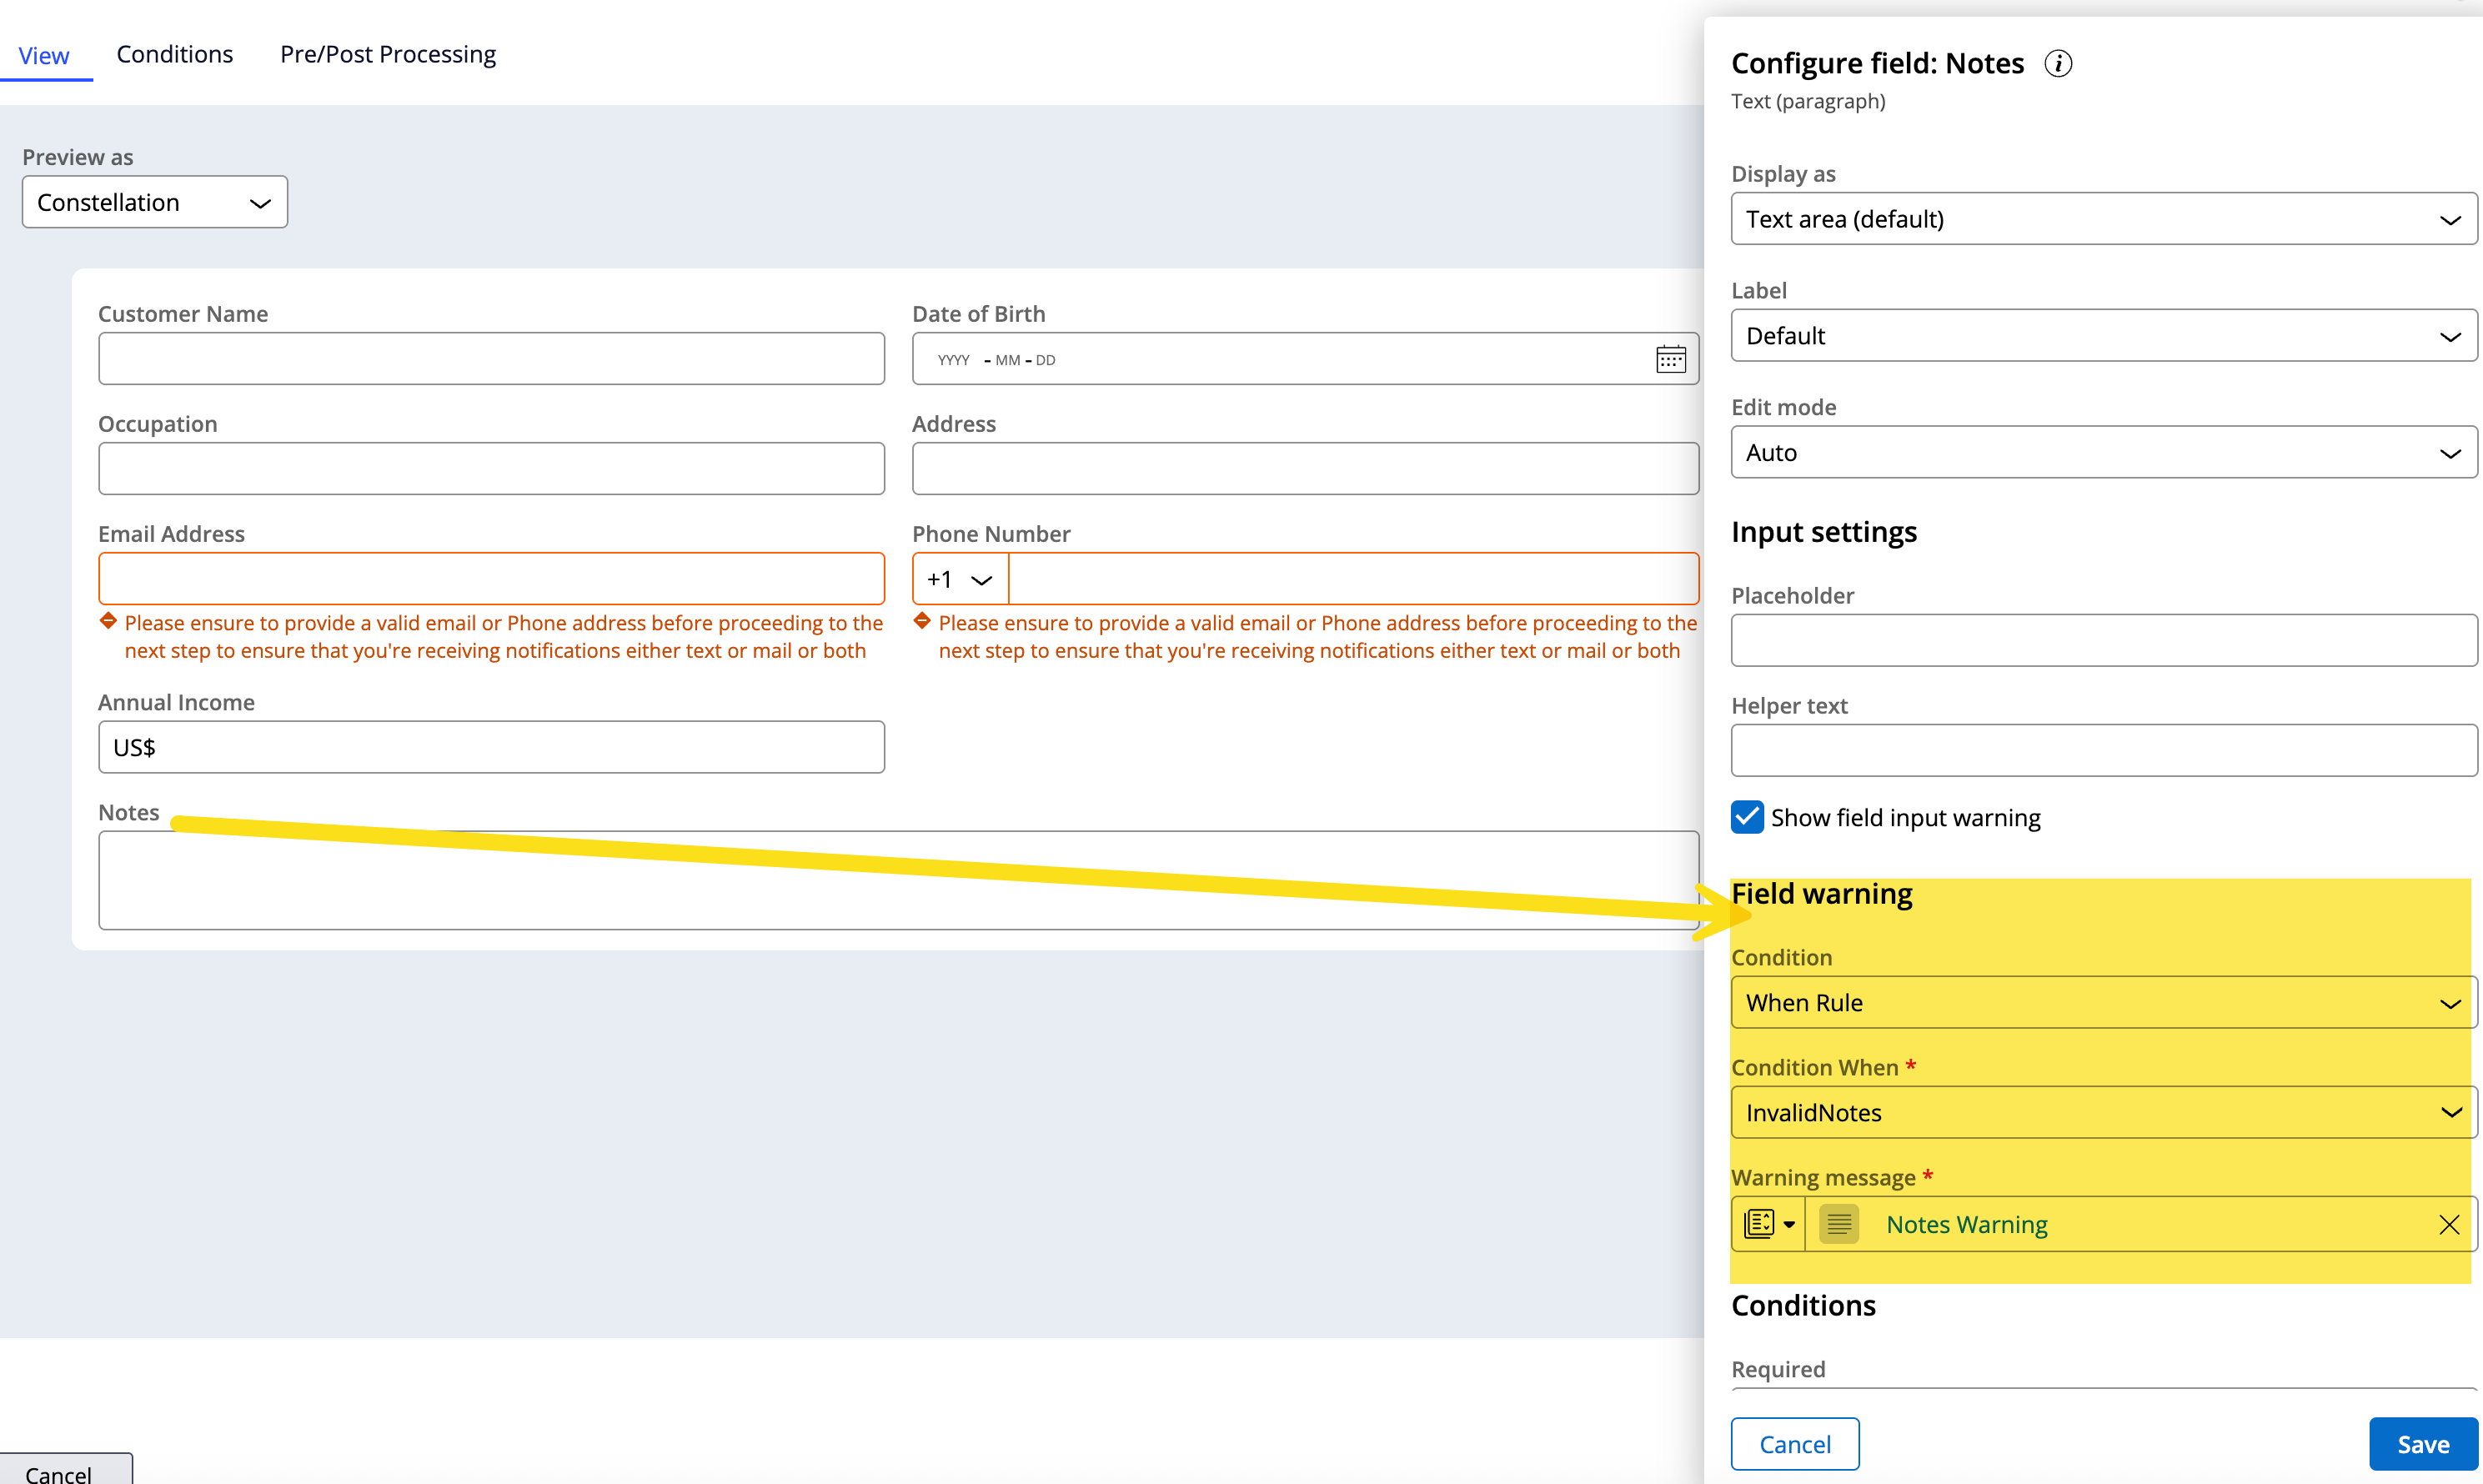Click the info icon beside Configure field: Notes
This screenshot has width=2483, height=1484.
(2057, 64)
